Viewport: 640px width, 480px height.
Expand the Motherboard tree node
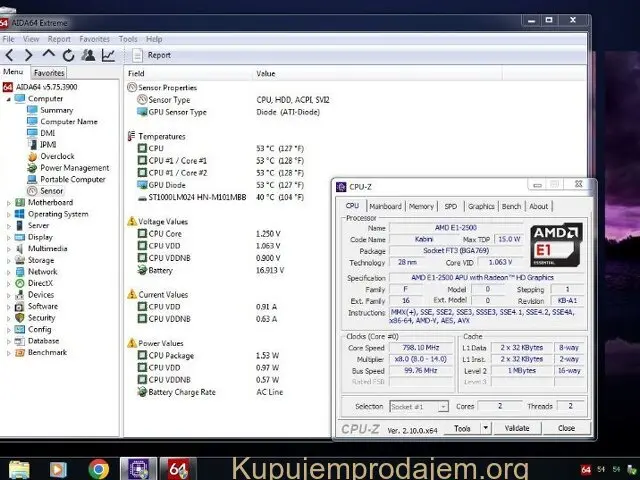point(10,202)
